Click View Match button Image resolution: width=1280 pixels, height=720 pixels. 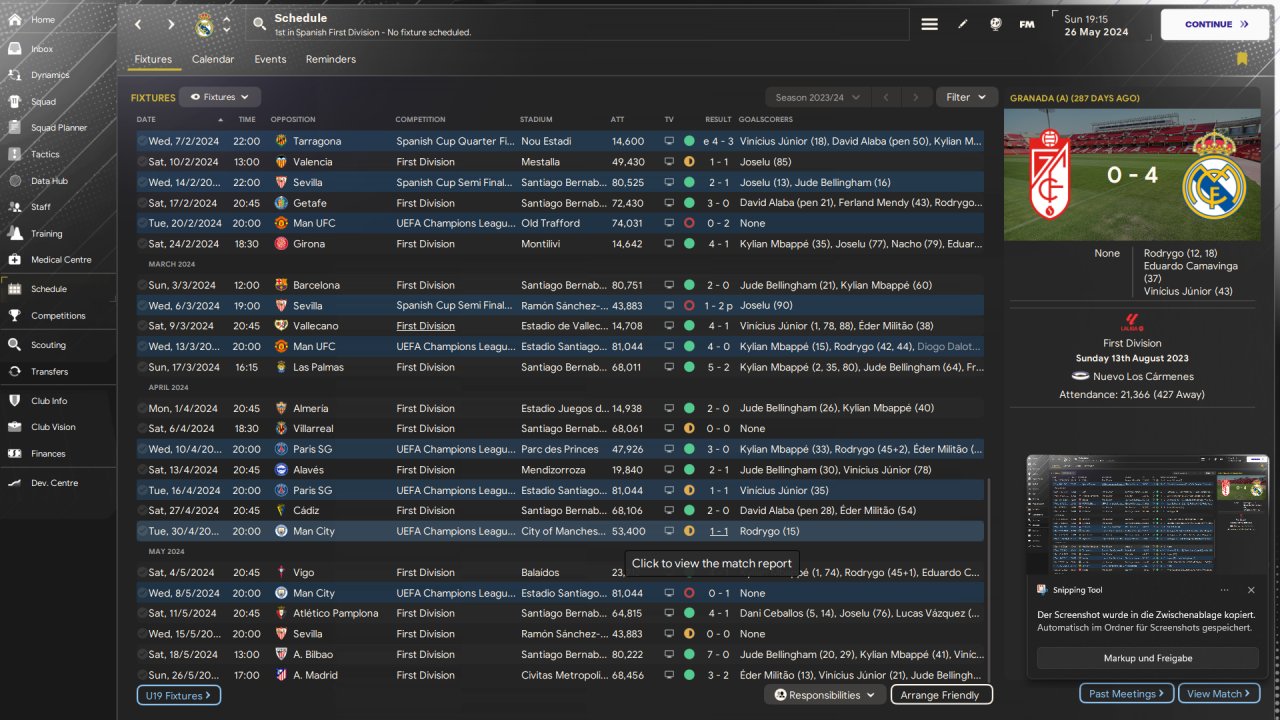[1219, 693]
